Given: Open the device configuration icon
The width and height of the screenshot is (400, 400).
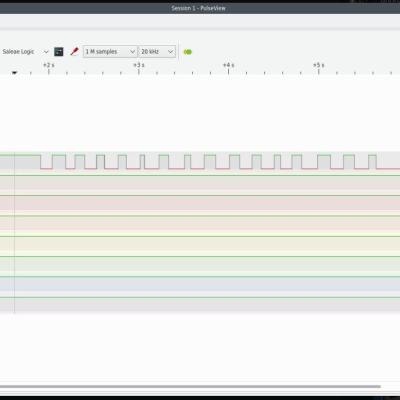Looking at the screenshot, I should click(59, 52).
